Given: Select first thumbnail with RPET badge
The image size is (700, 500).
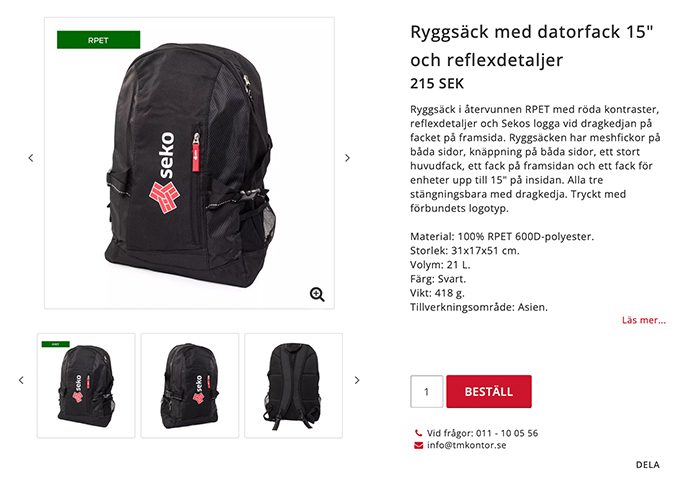Looking at the screenshot, I should (x=86, y=386).
